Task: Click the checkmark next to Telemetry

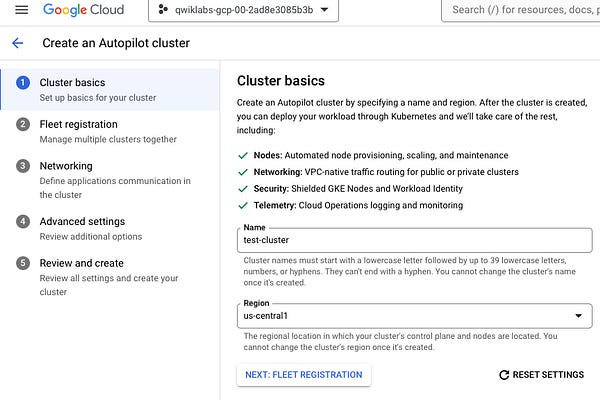Action: pos(243,206)
